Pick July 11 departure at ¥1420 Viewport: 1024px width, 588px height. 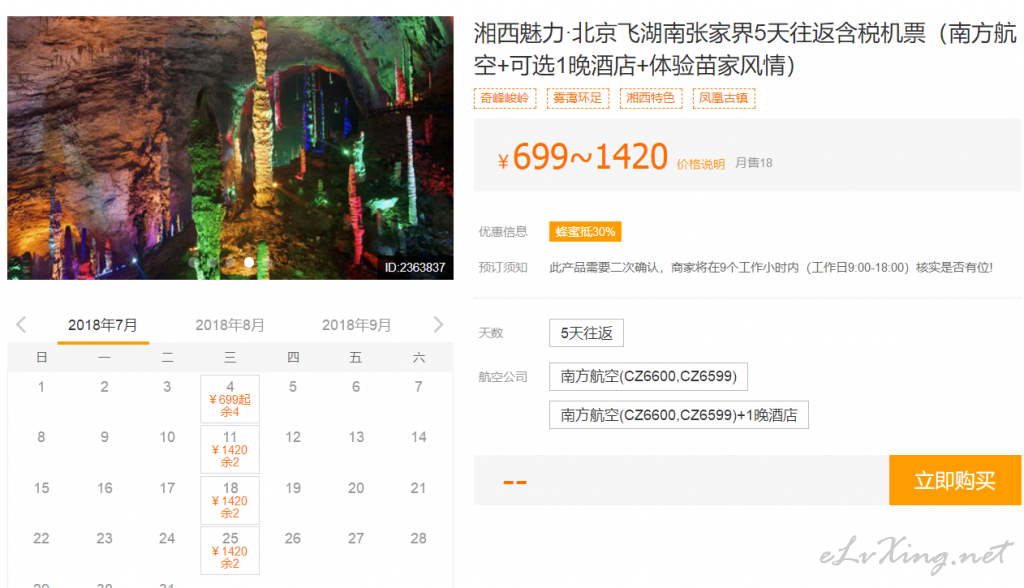click(230, 449)
